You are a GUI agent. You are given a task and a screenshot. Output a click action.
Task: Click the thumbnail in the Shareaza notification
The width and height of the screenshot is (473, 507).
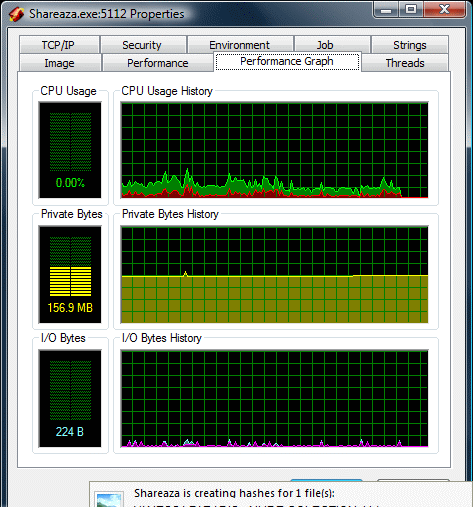pyautogui.click(x=109, y=499)
